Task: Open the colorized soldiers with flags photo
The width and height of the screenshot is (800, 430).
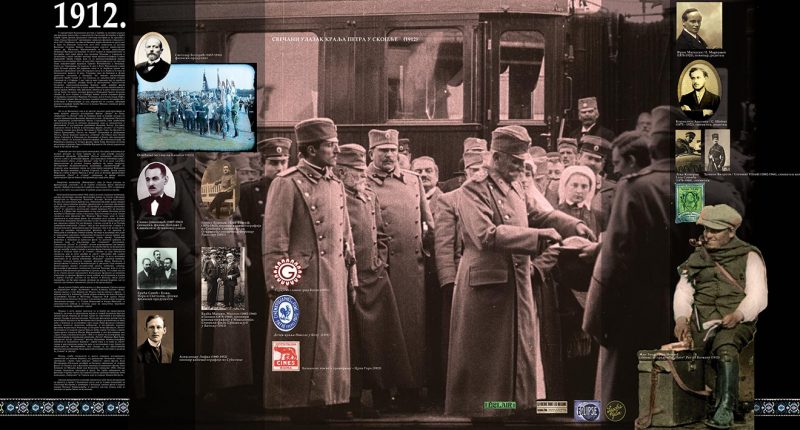Action: (196, 108)
